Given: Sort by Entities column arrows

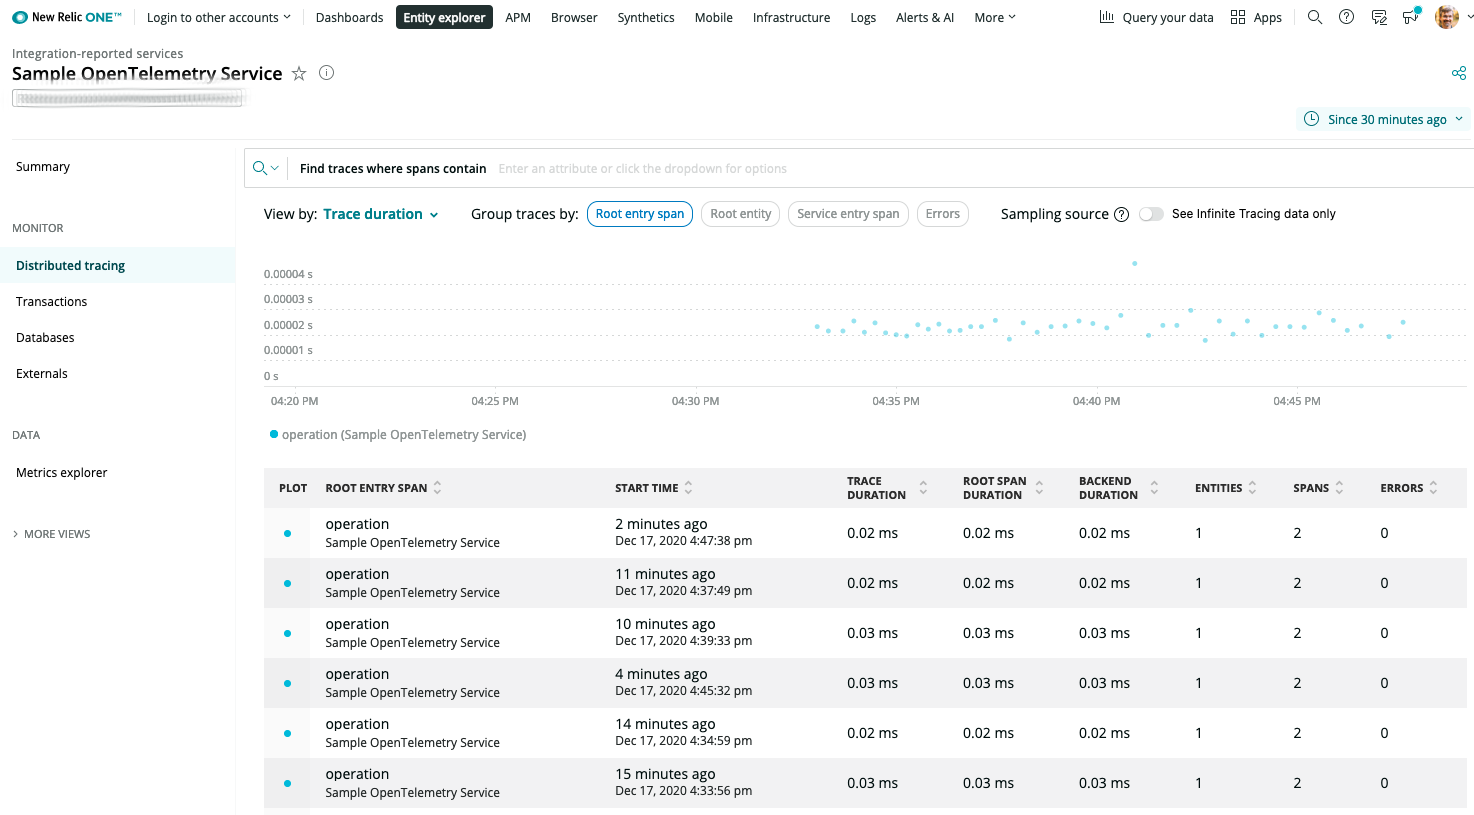Looking at the screenshot, I should tap(1252, 488).
